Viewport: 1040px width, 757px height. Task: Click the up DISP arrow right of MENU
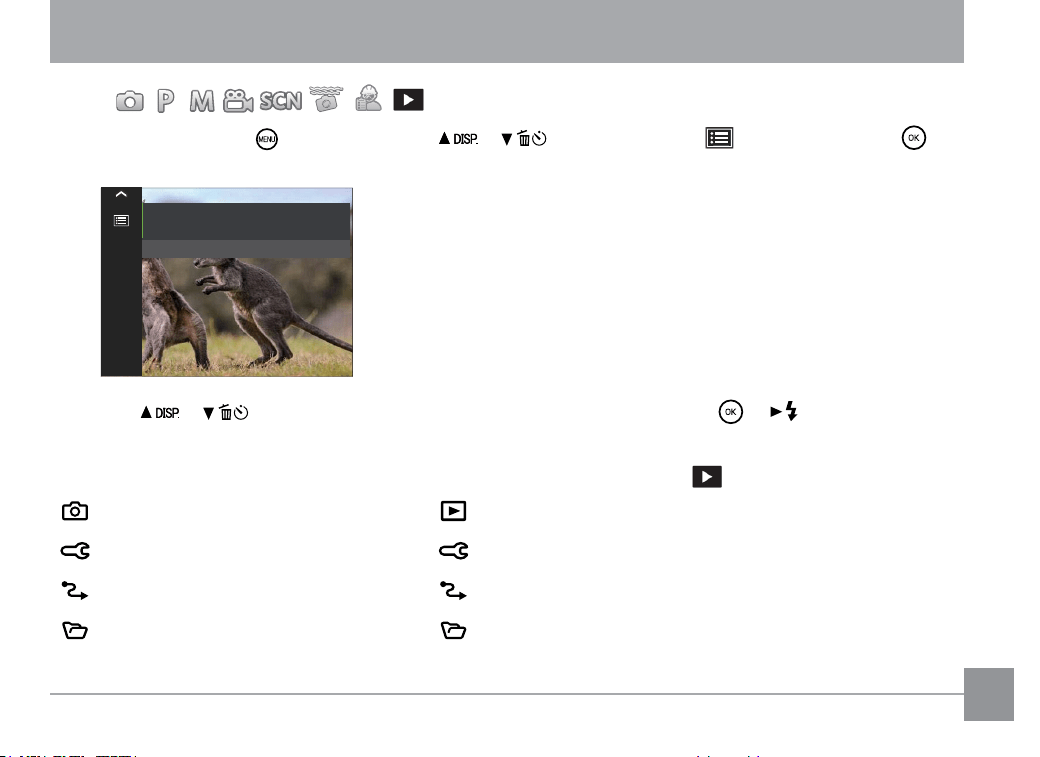[458, 139]
